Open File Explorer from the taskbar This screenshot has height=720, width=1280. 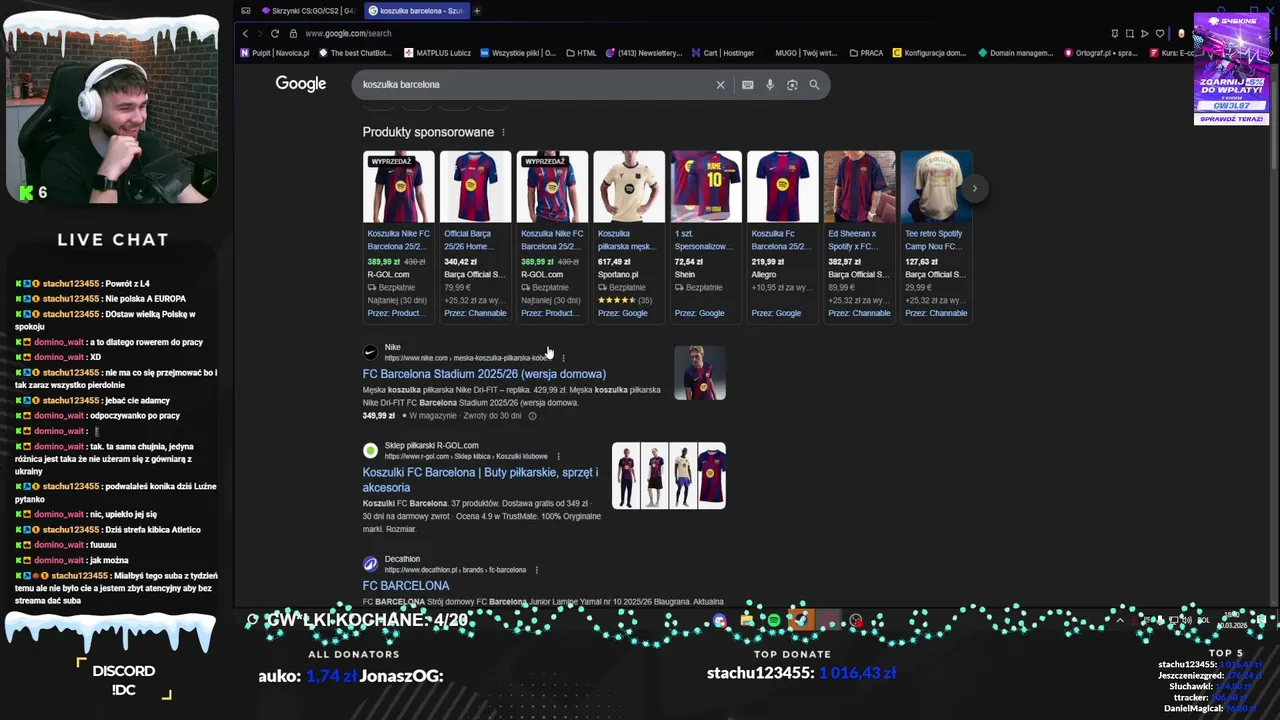(x=747, y=621)
